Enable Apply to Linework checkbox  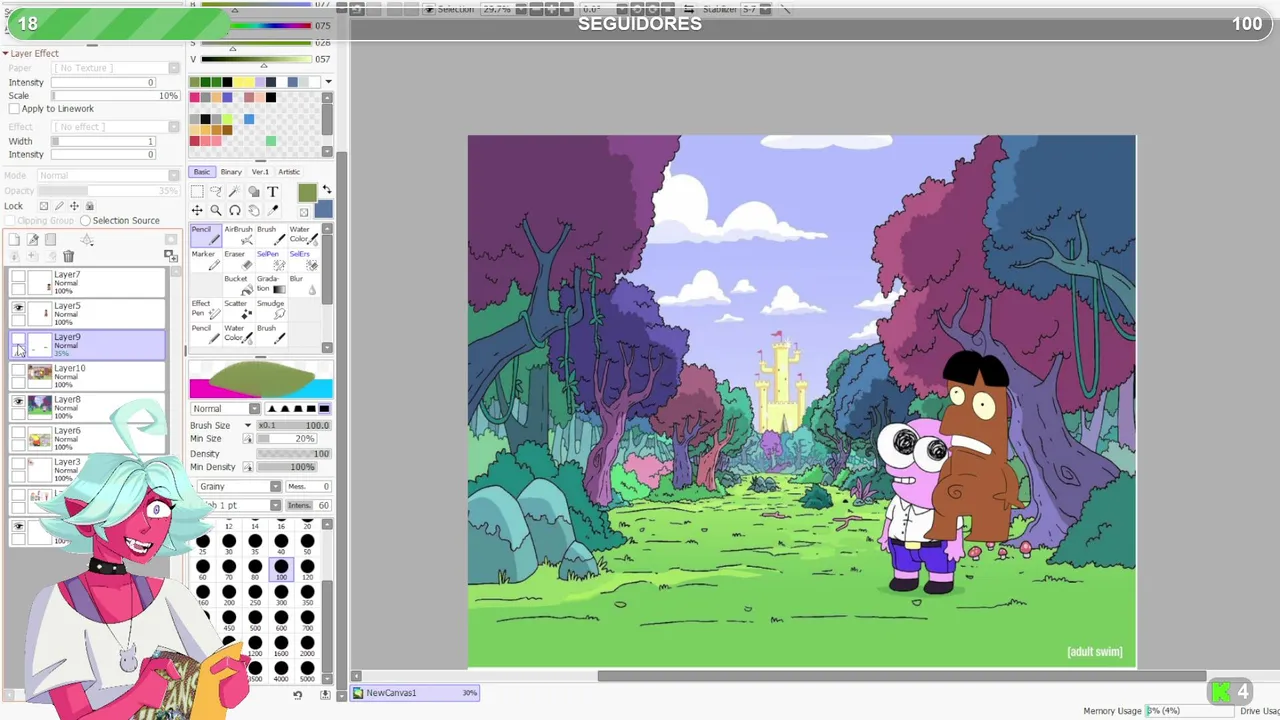click(14, 109)
